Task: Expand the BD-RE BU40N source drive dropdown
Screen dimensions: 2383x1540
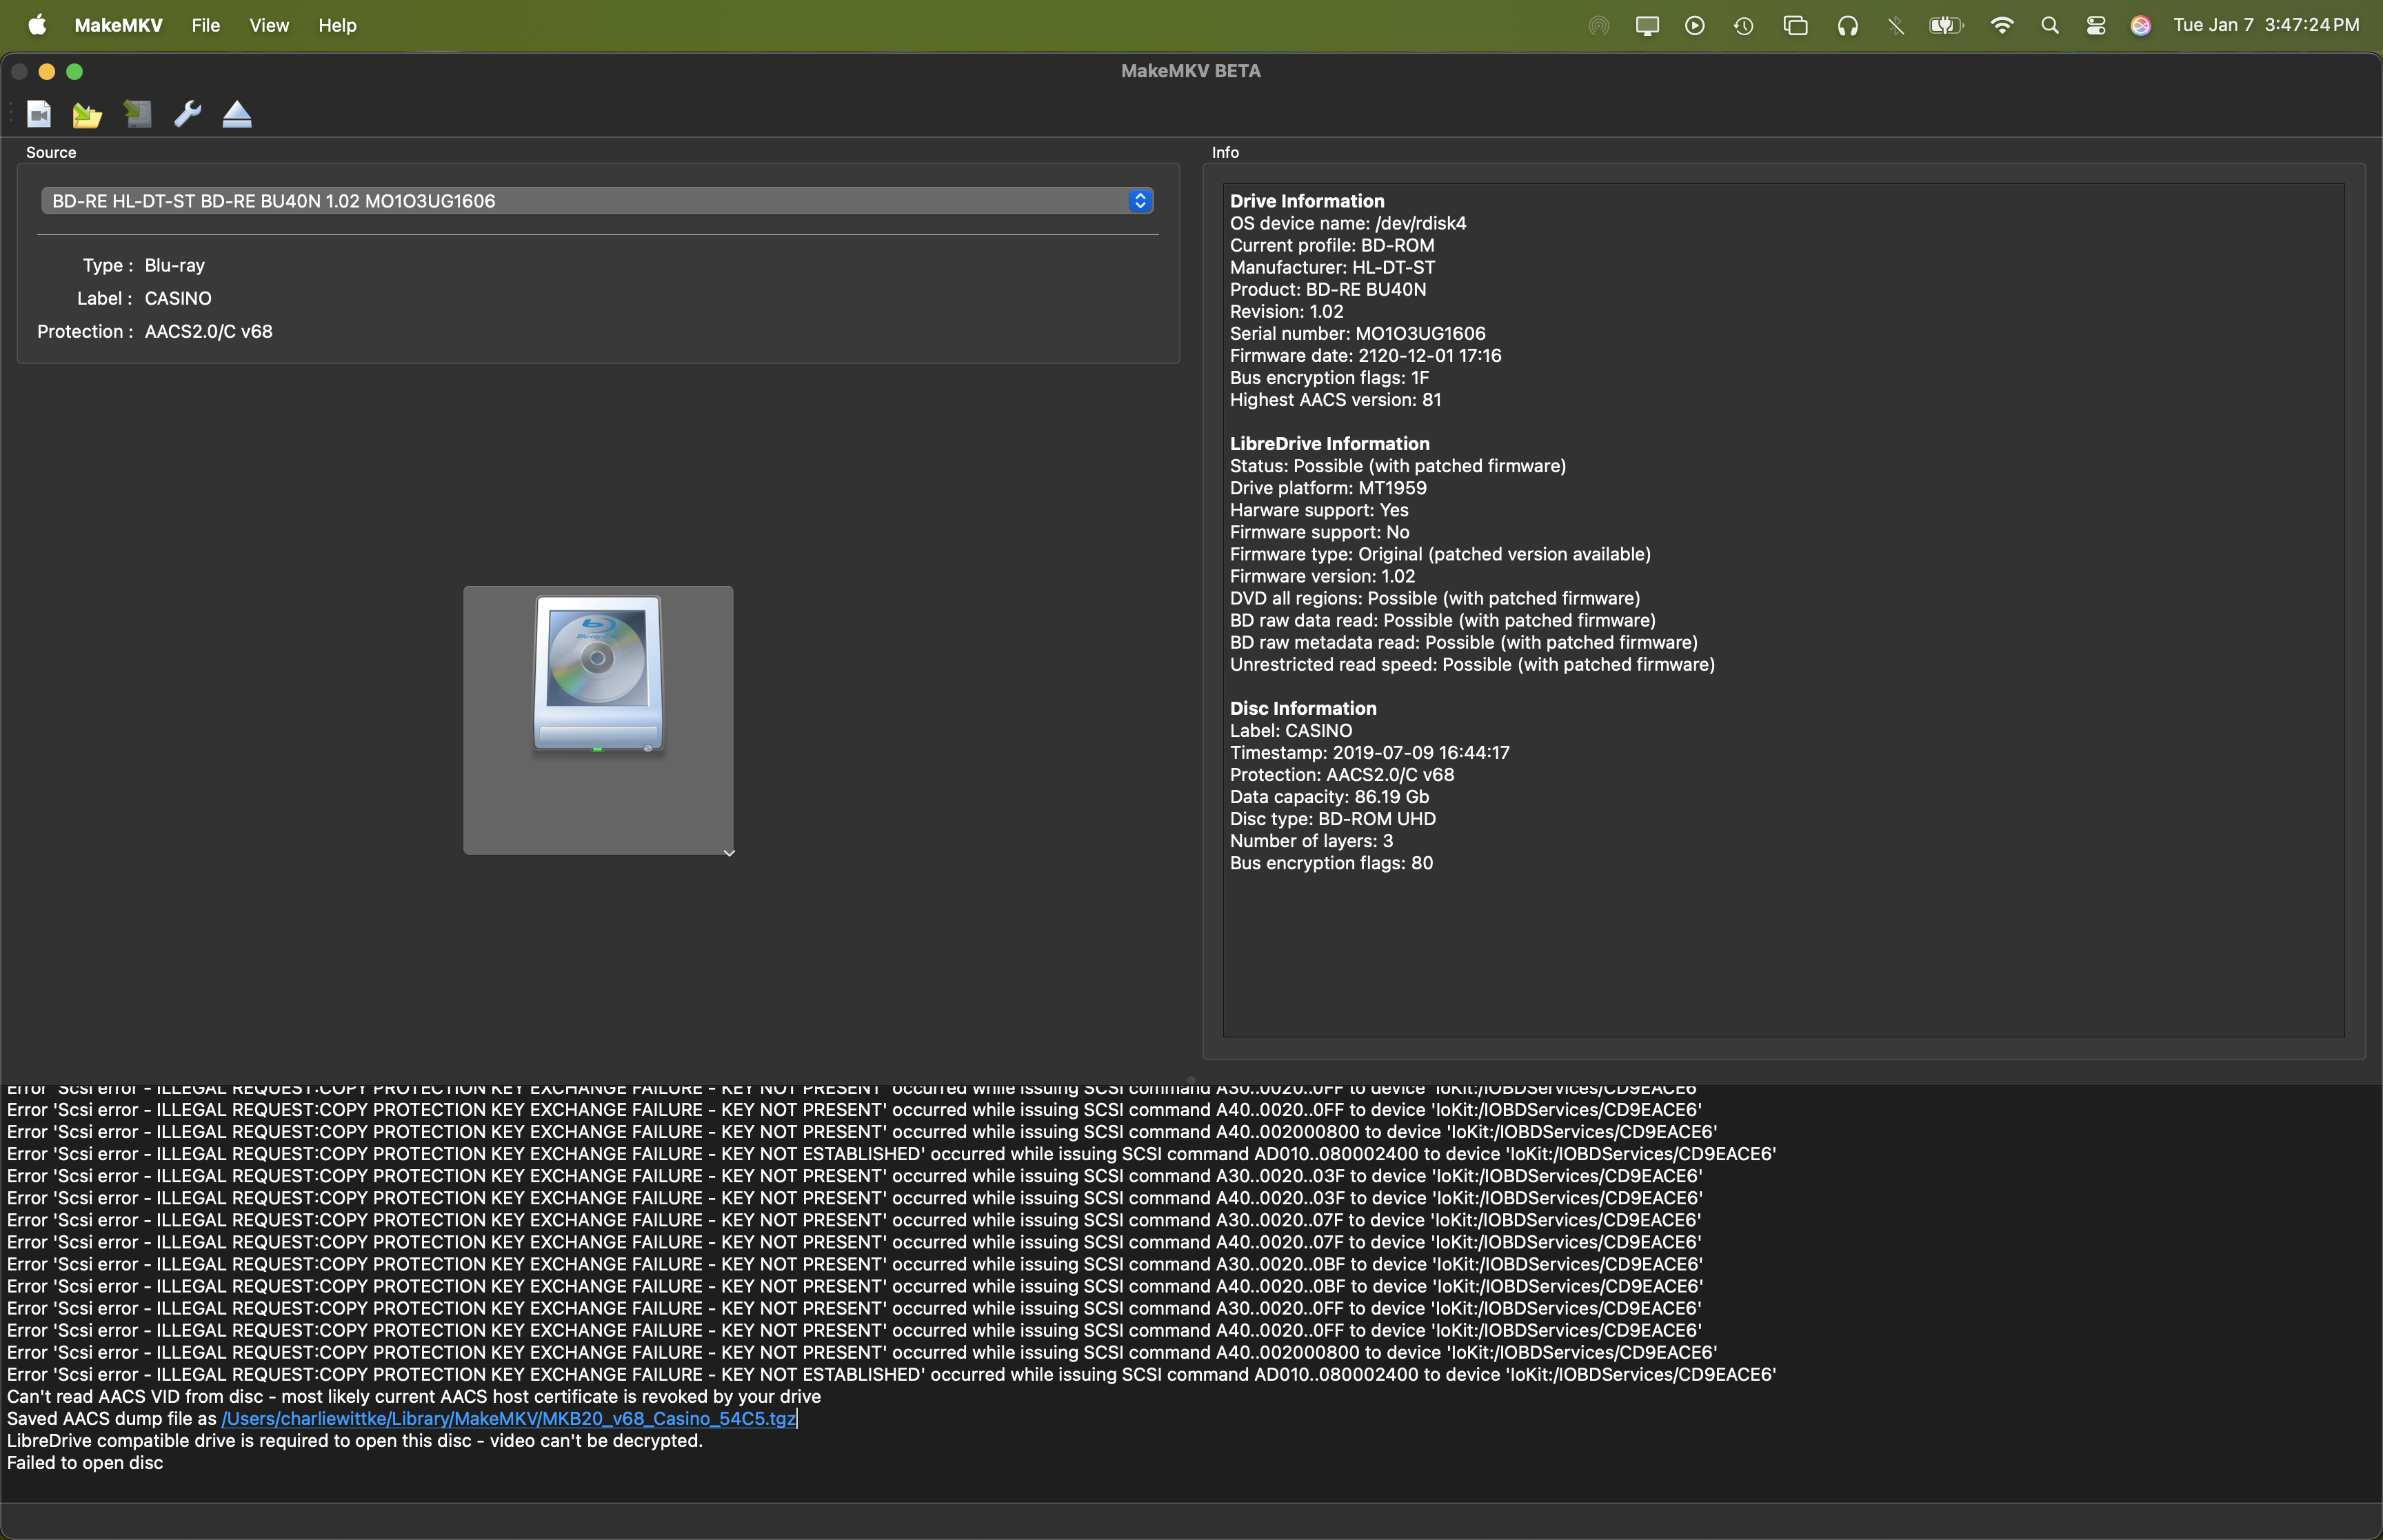Action: [597, 201]
